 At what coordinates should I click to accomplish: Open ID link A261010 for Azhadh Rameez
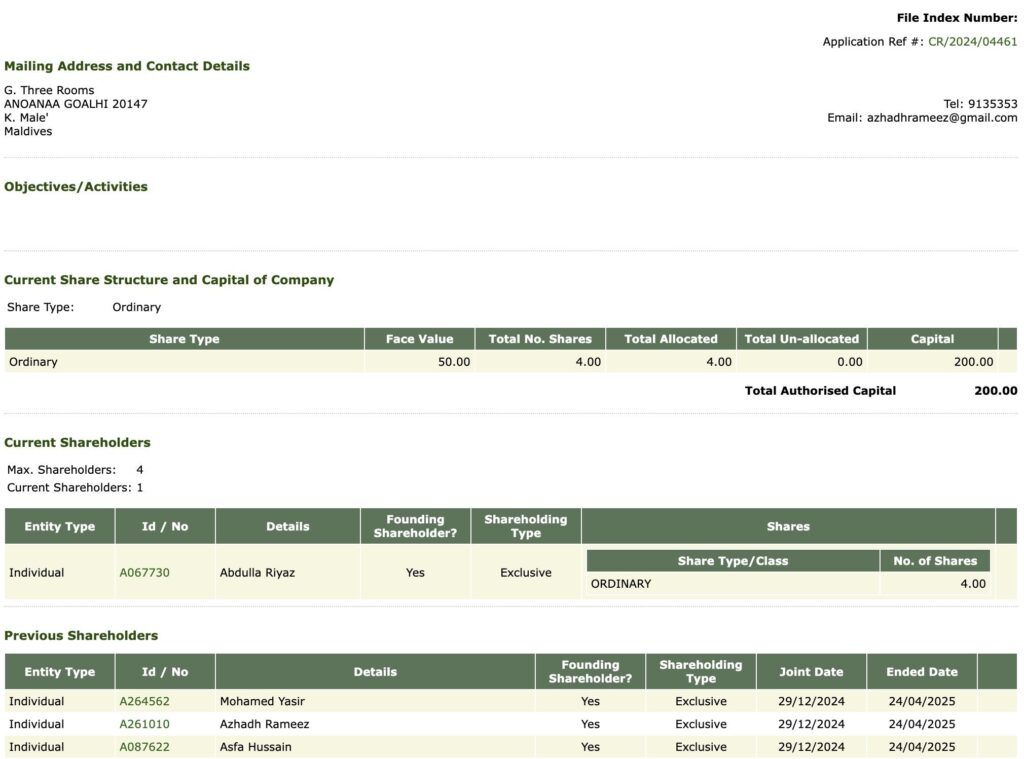tap(144, 724)
